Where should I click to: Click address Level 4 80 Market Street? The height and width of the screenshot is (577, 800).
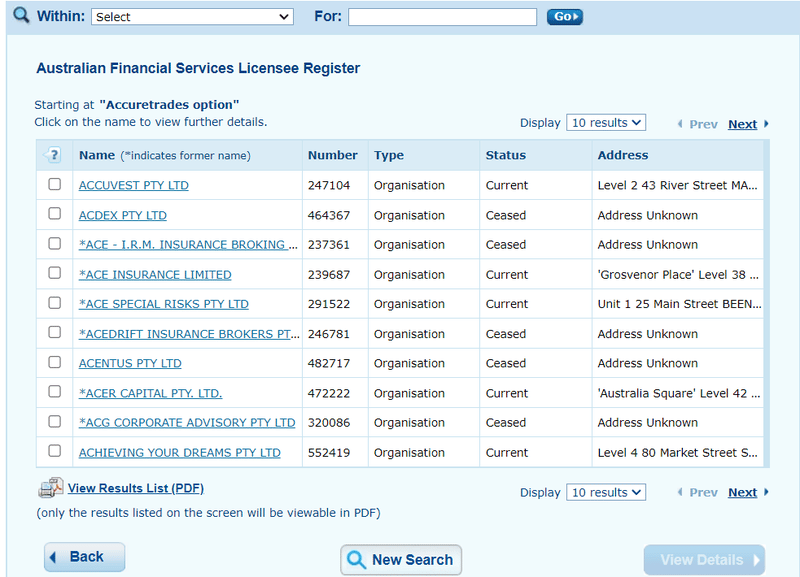(x=678, y=453)
